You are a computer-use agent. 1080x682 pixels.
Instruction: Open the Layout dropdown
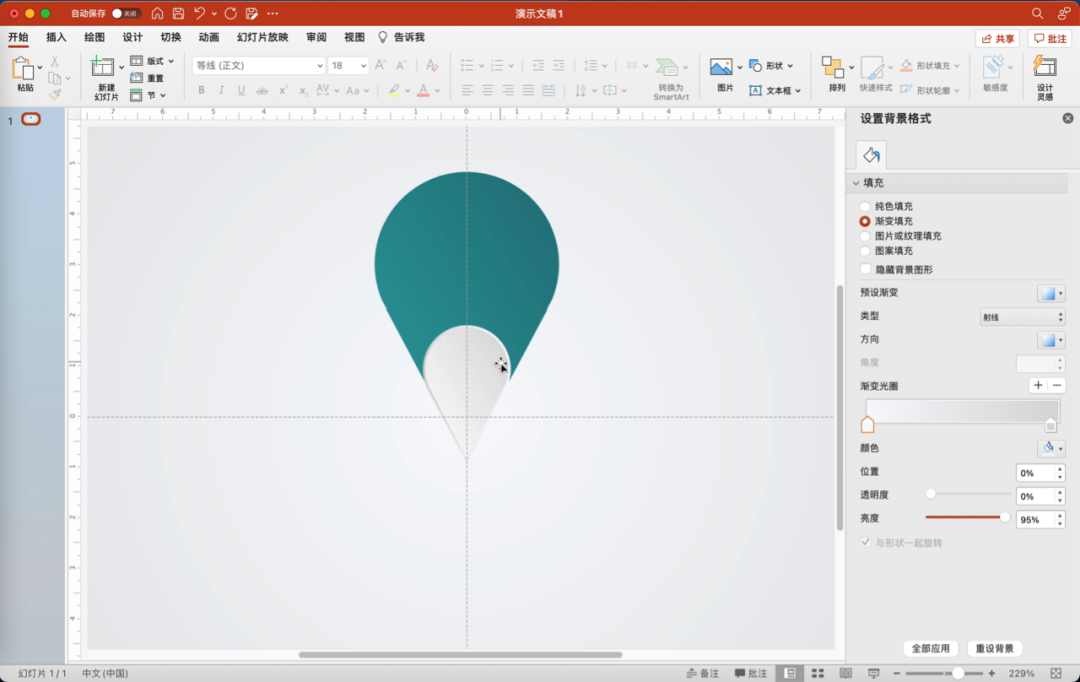[x=152, y=61]
